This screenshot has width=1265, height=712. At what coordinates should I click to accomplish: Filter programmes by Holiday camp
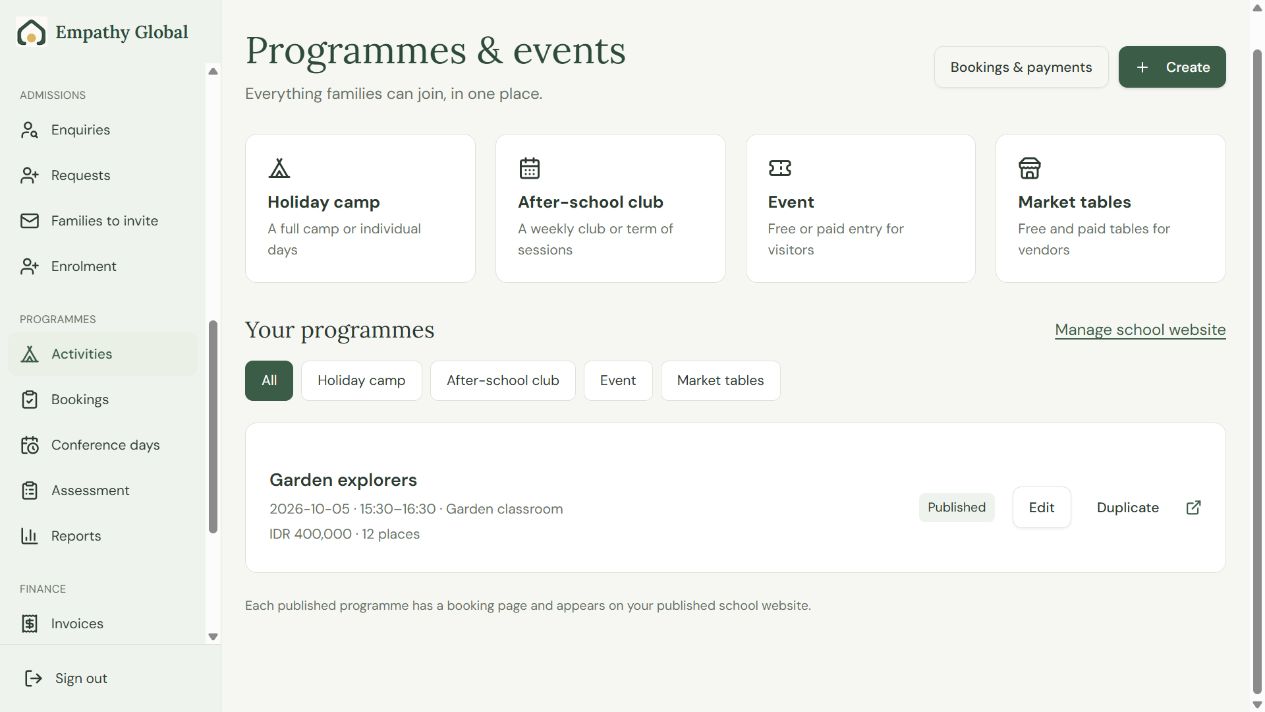(361, 380)
